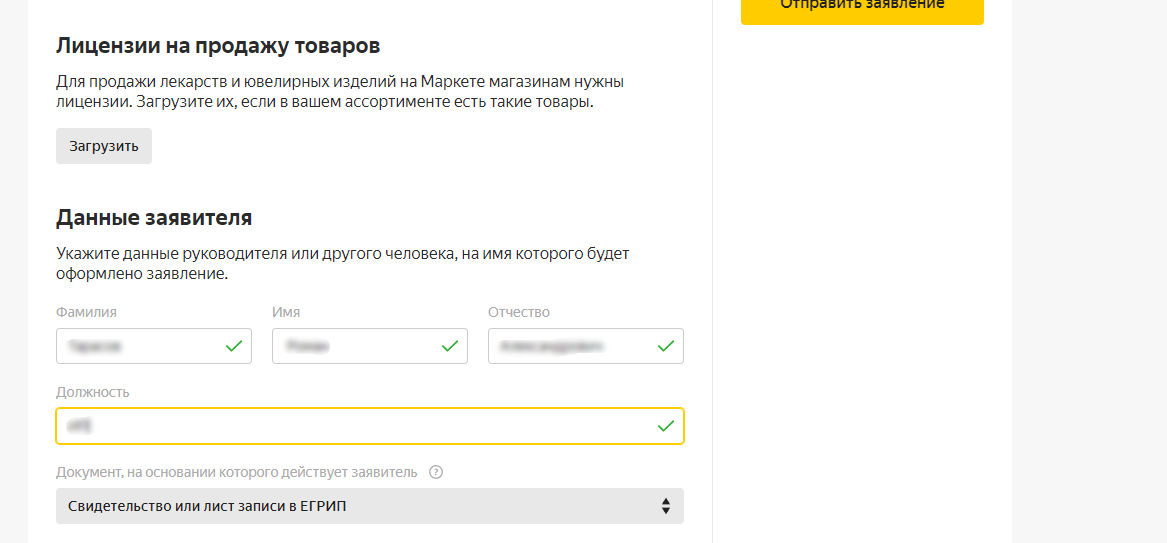Screen dimensions: 1167x543
Task: Click the green checkmark in the Имя field
Action: (450, 346)
